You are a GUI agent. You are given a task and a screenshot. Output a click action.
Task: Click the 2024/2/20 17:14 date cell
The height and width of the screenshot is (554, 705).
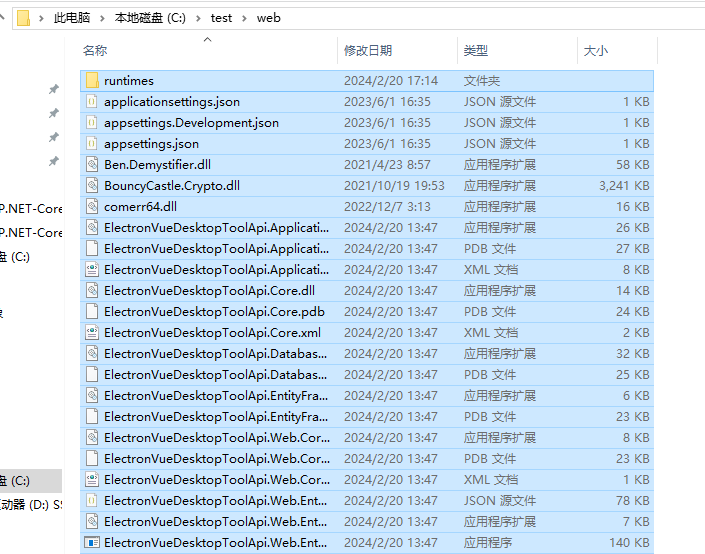click(x=391, y=80)
